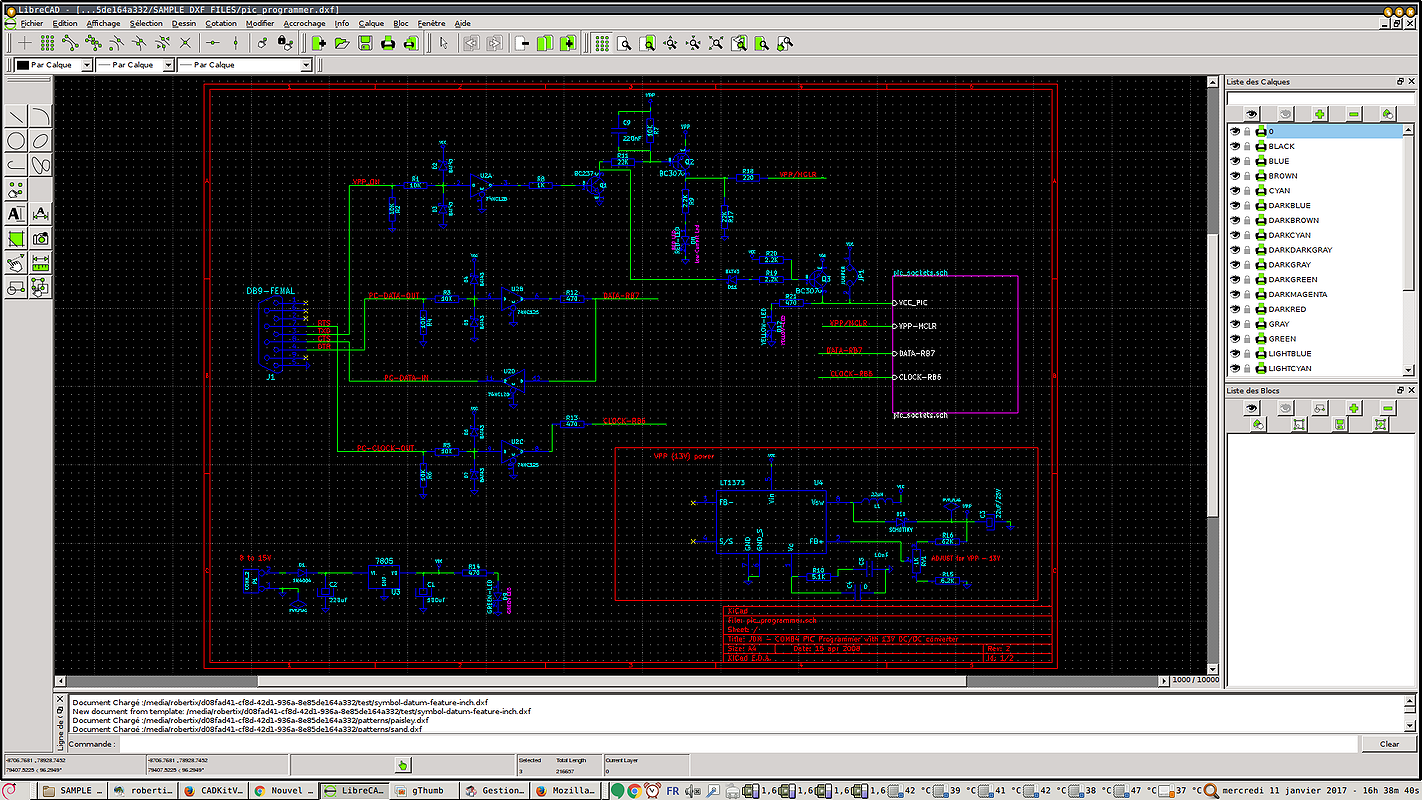Save the current drawing
The width and height of the screenshot is (1422, 800).
coord(365,43)
